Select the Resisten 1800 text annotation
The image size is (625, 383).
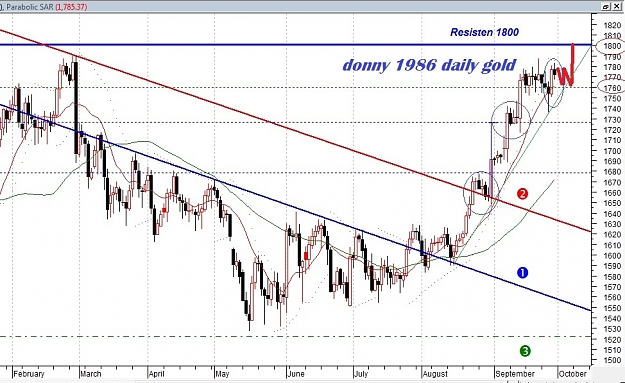coord(484,32)
